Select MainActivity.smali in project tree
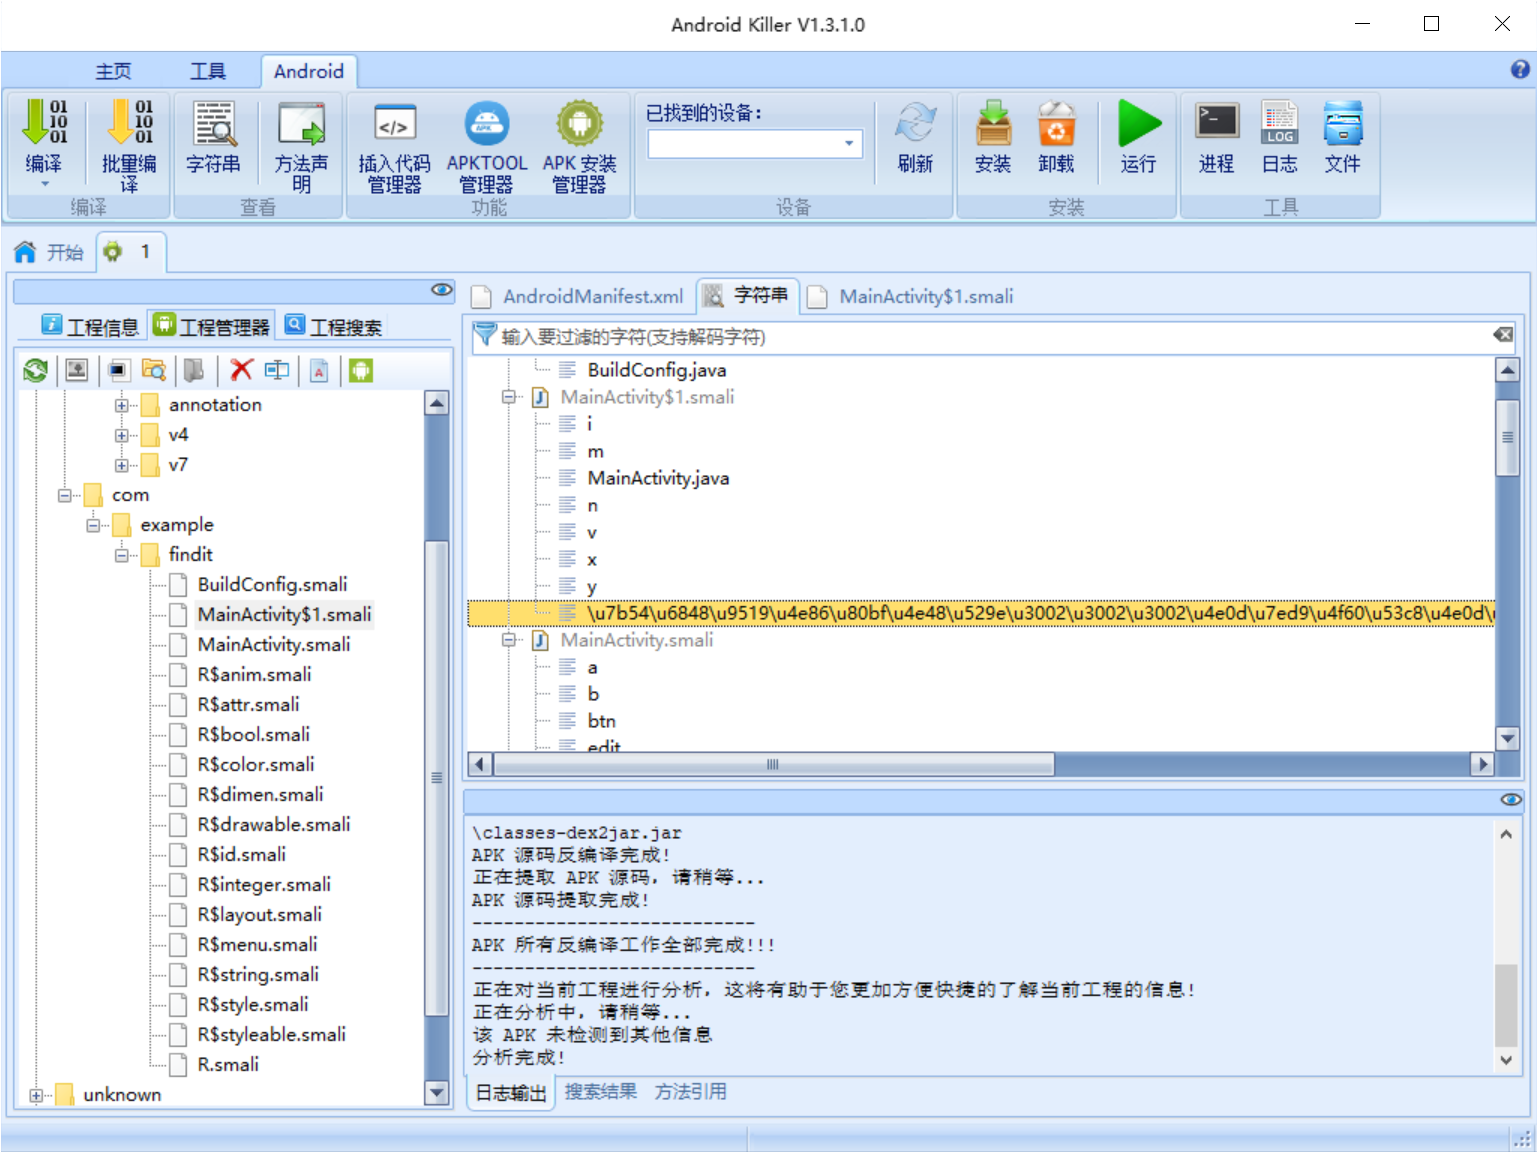 (274, 645)
